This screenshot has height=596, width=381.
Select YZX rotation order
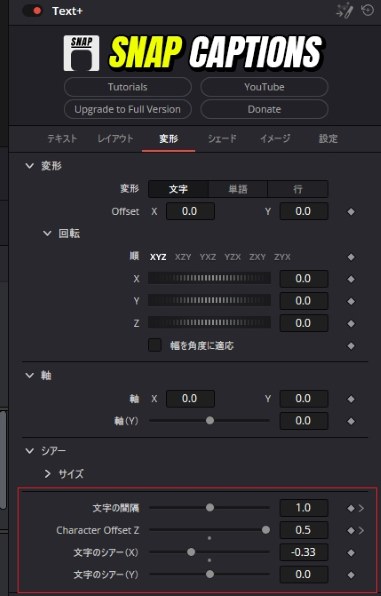(232, 257)
